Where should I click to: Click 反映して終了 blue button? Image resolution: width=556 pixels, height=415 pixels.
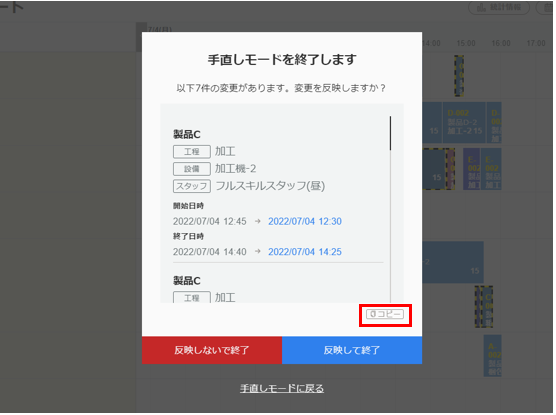[x=352, y=350]
